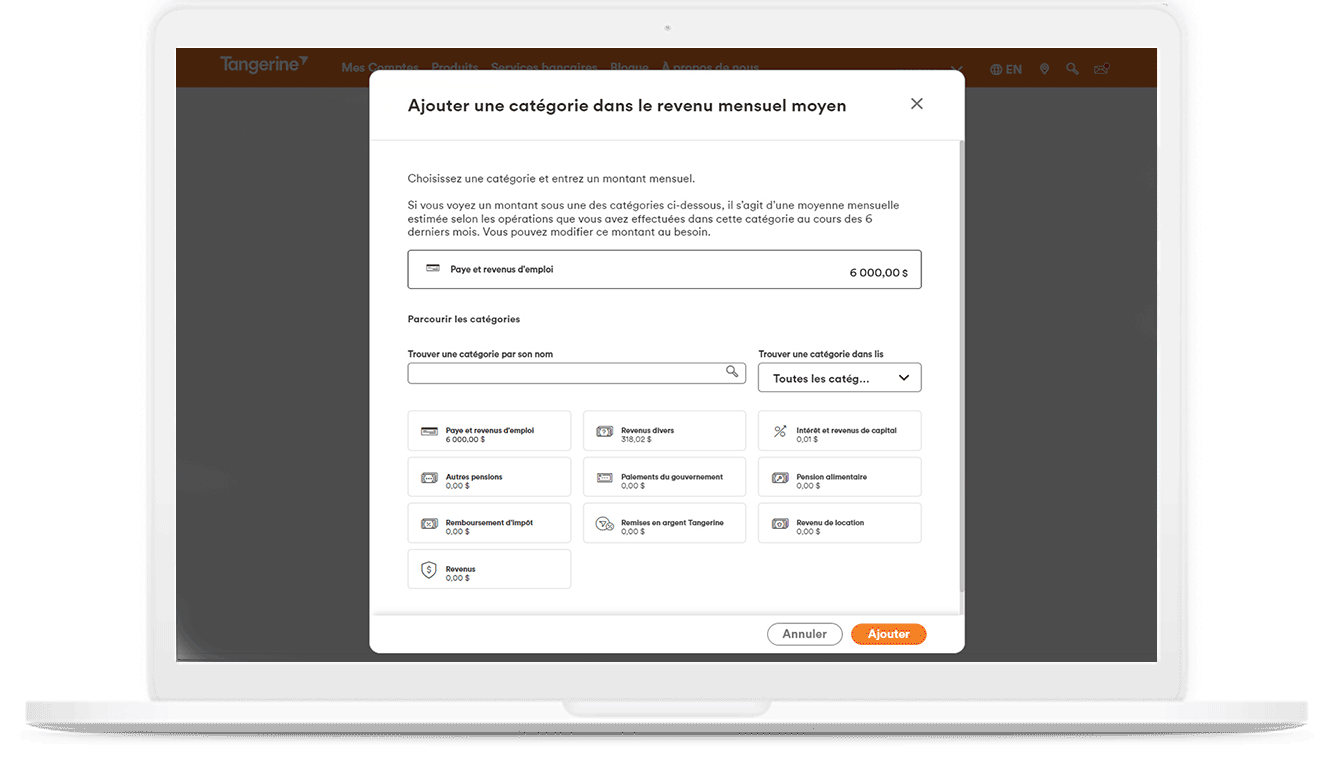Click the Annuler button

click(804, 634)
